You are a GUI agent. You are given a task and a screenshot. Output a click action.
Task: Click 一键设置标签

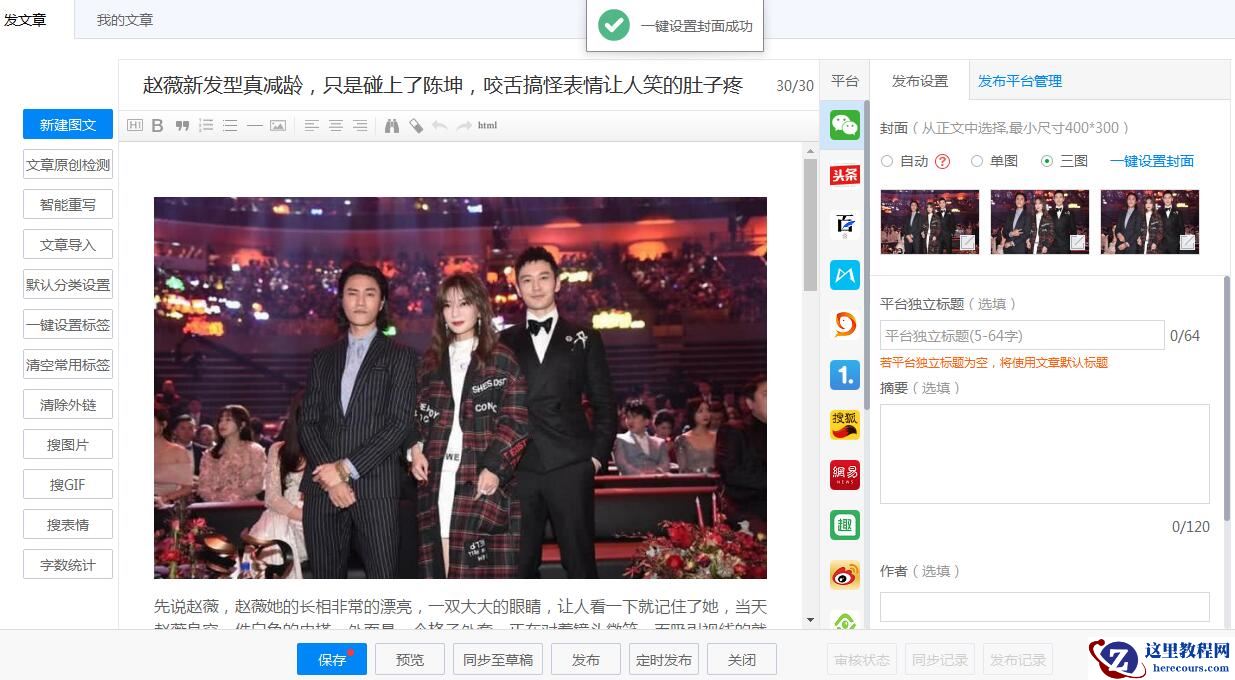(68, 325)
